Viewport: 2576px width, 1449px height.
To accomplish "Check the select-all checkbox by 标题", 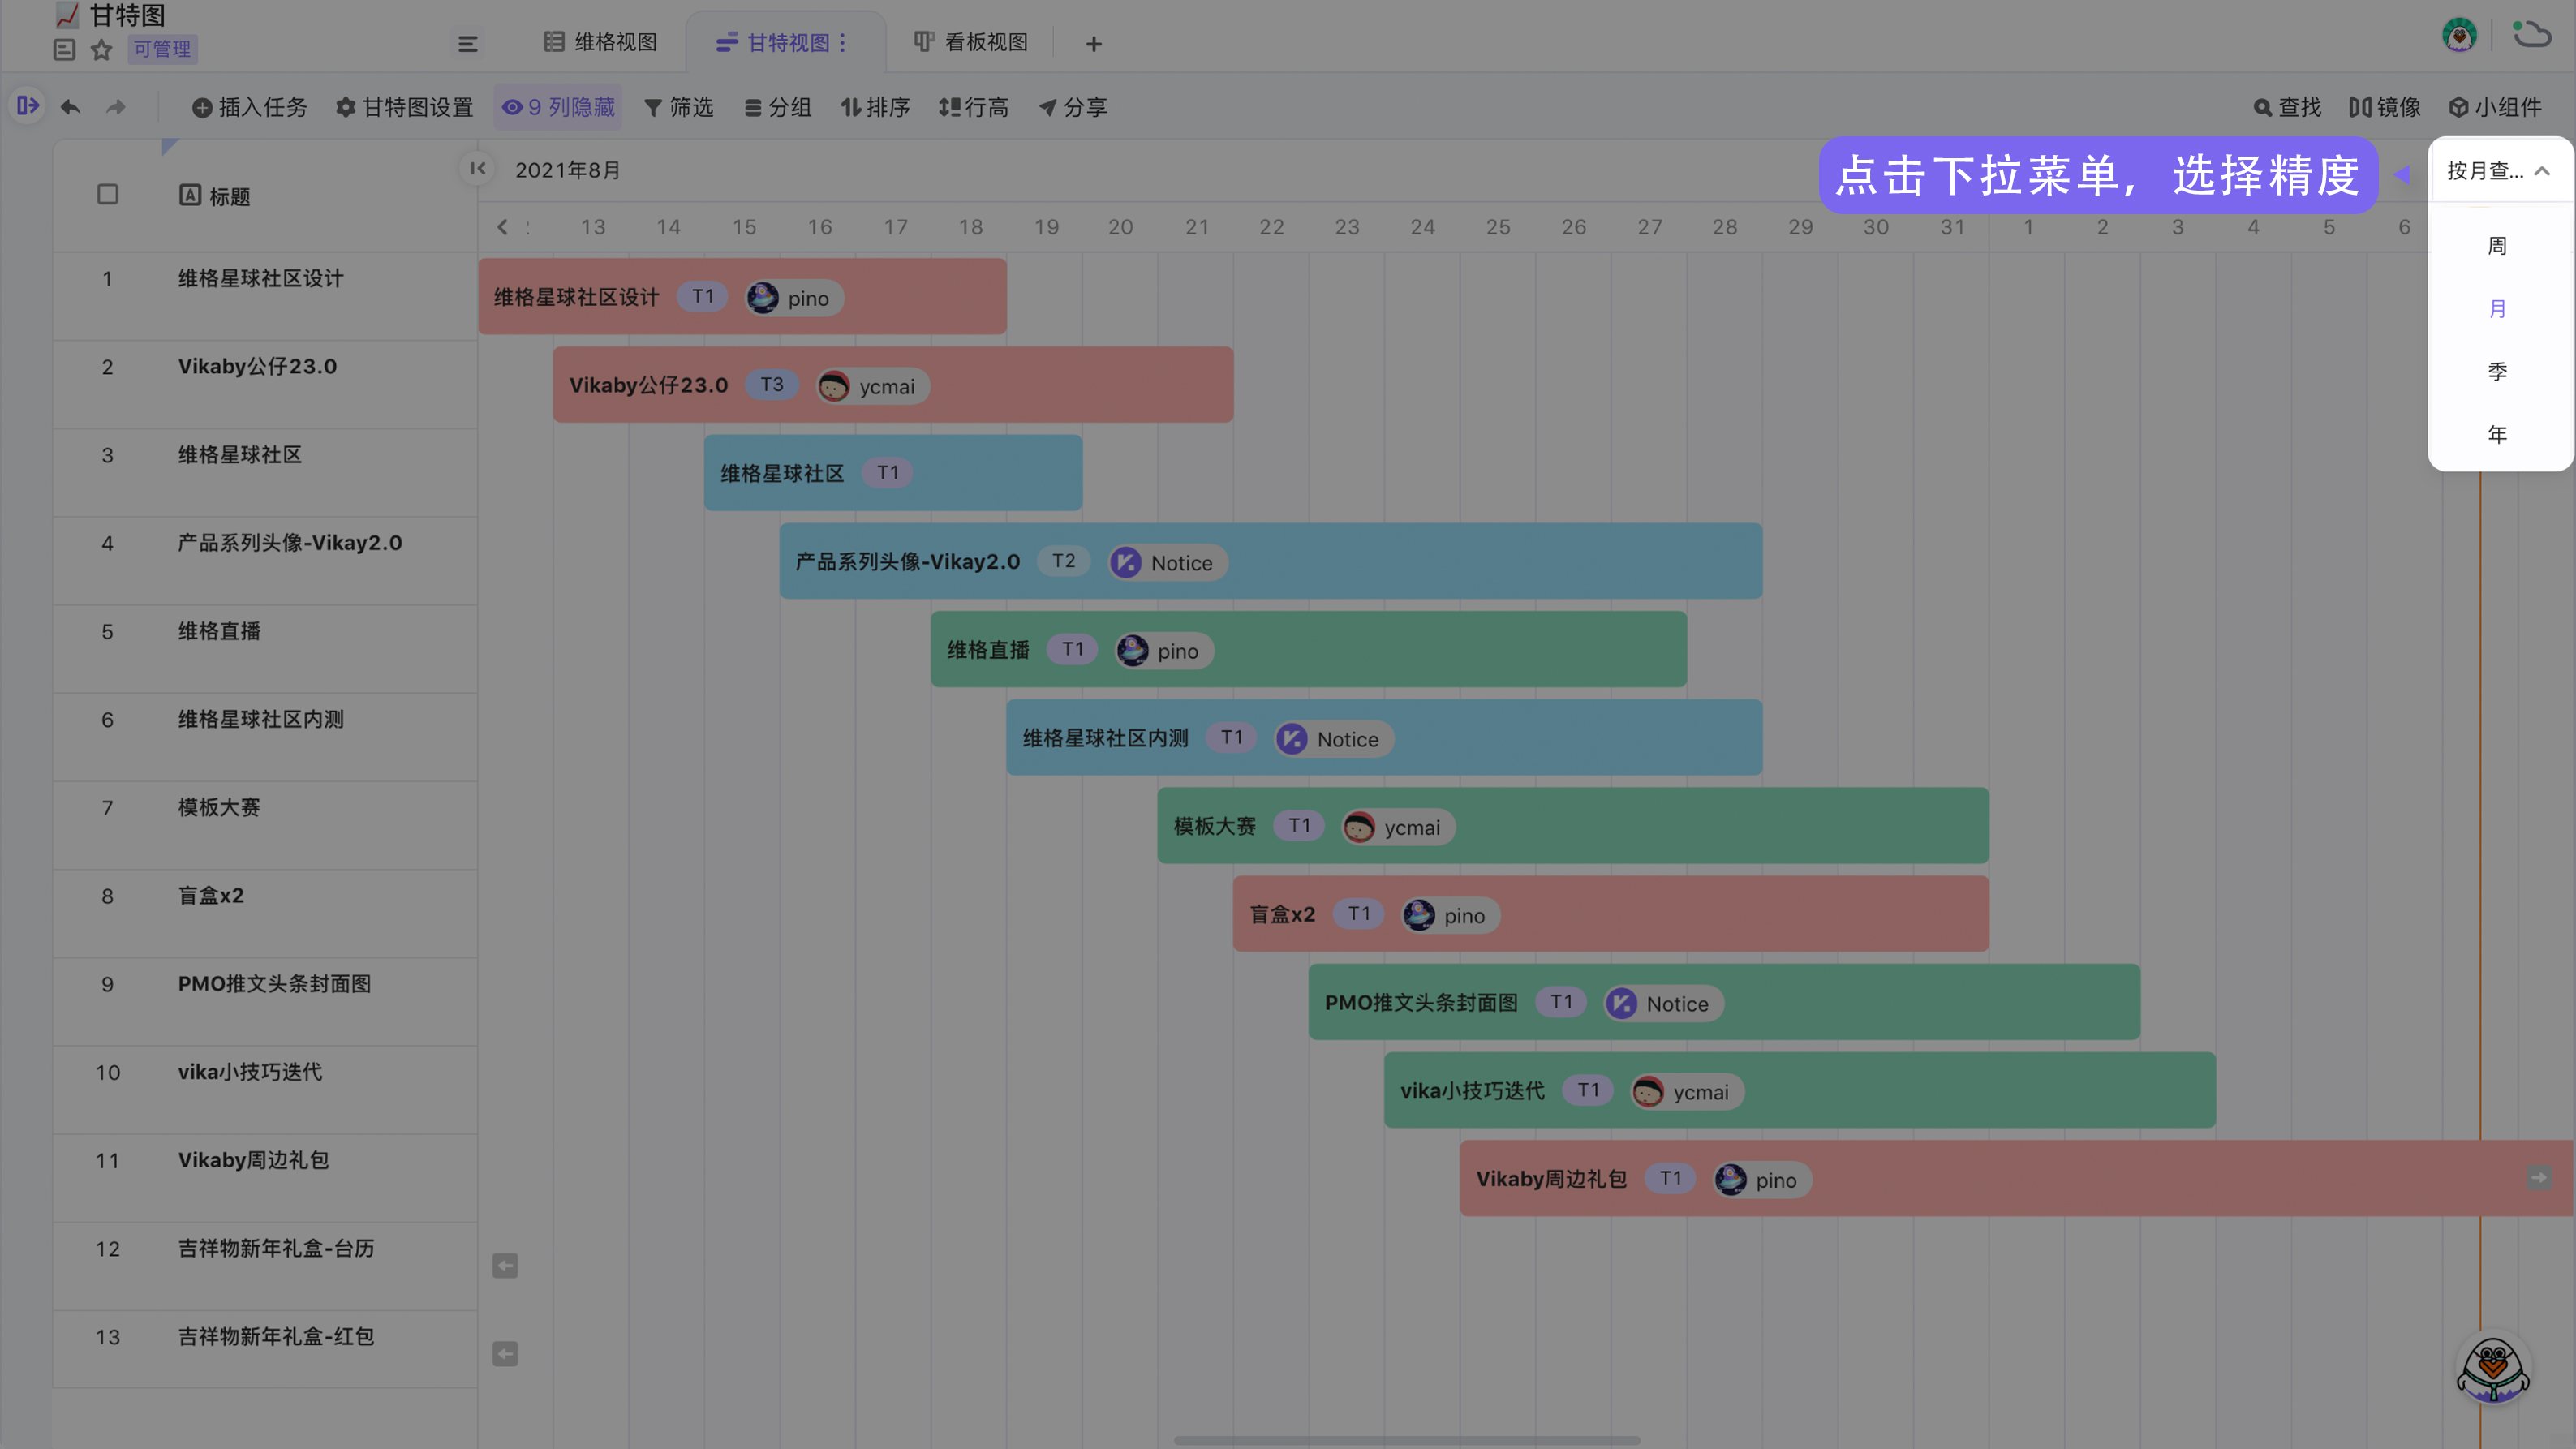I will [x=108, y=194].
